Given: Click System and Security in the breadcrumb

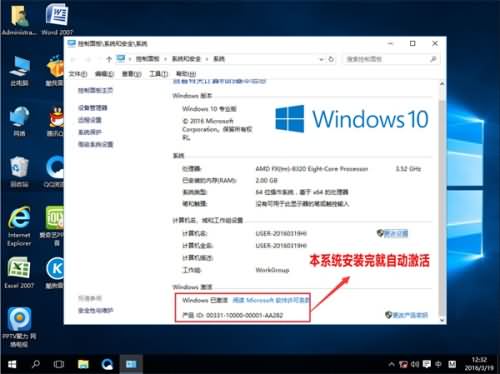Looking at the screenshot, I should point(186,59).
